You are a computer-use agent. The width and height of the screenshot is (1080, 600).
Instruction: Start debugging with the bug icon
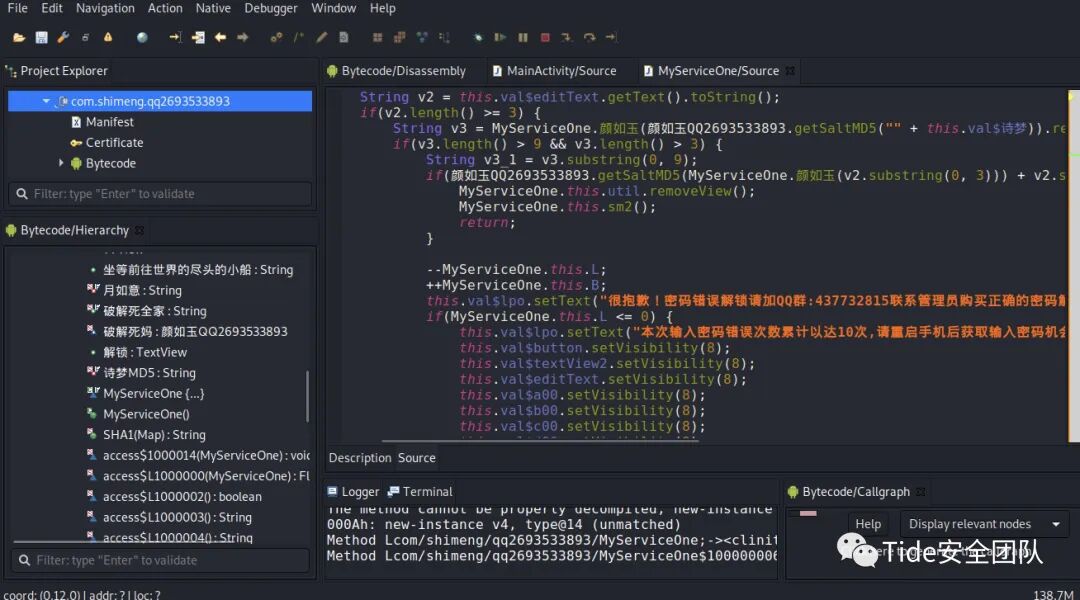pyautogui.click(x=478, y=37)
